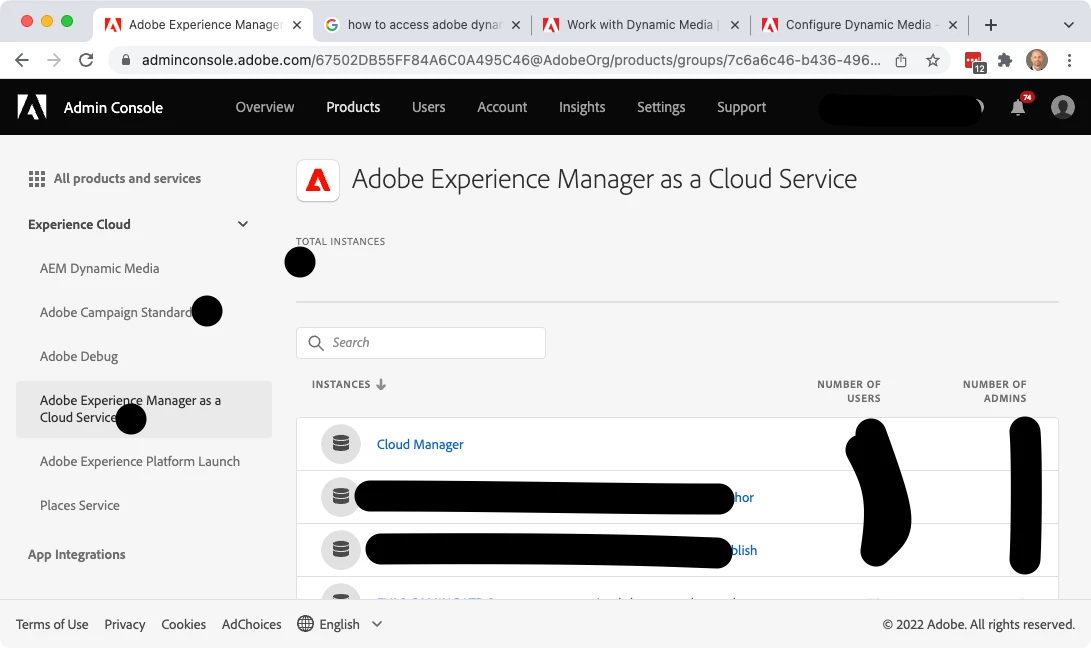Select Adobe Campaign Standard in sidebar
Viewport: 1091px width, 648px height.
[116, 312]
